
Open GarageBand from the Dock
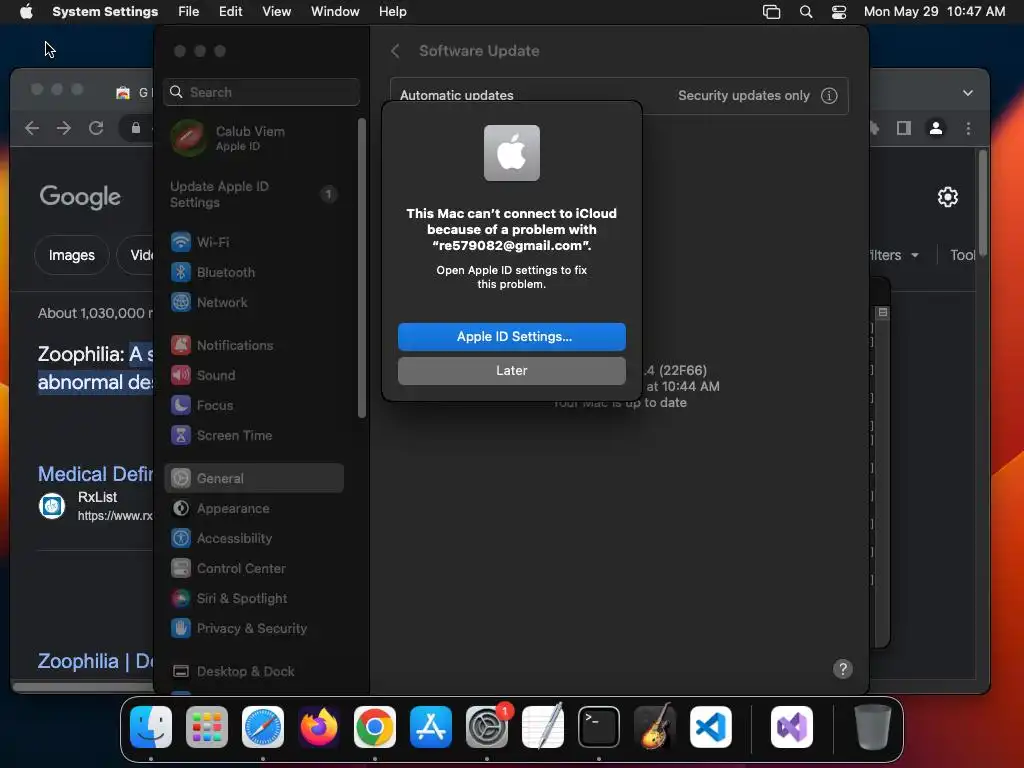coord(655,727)
